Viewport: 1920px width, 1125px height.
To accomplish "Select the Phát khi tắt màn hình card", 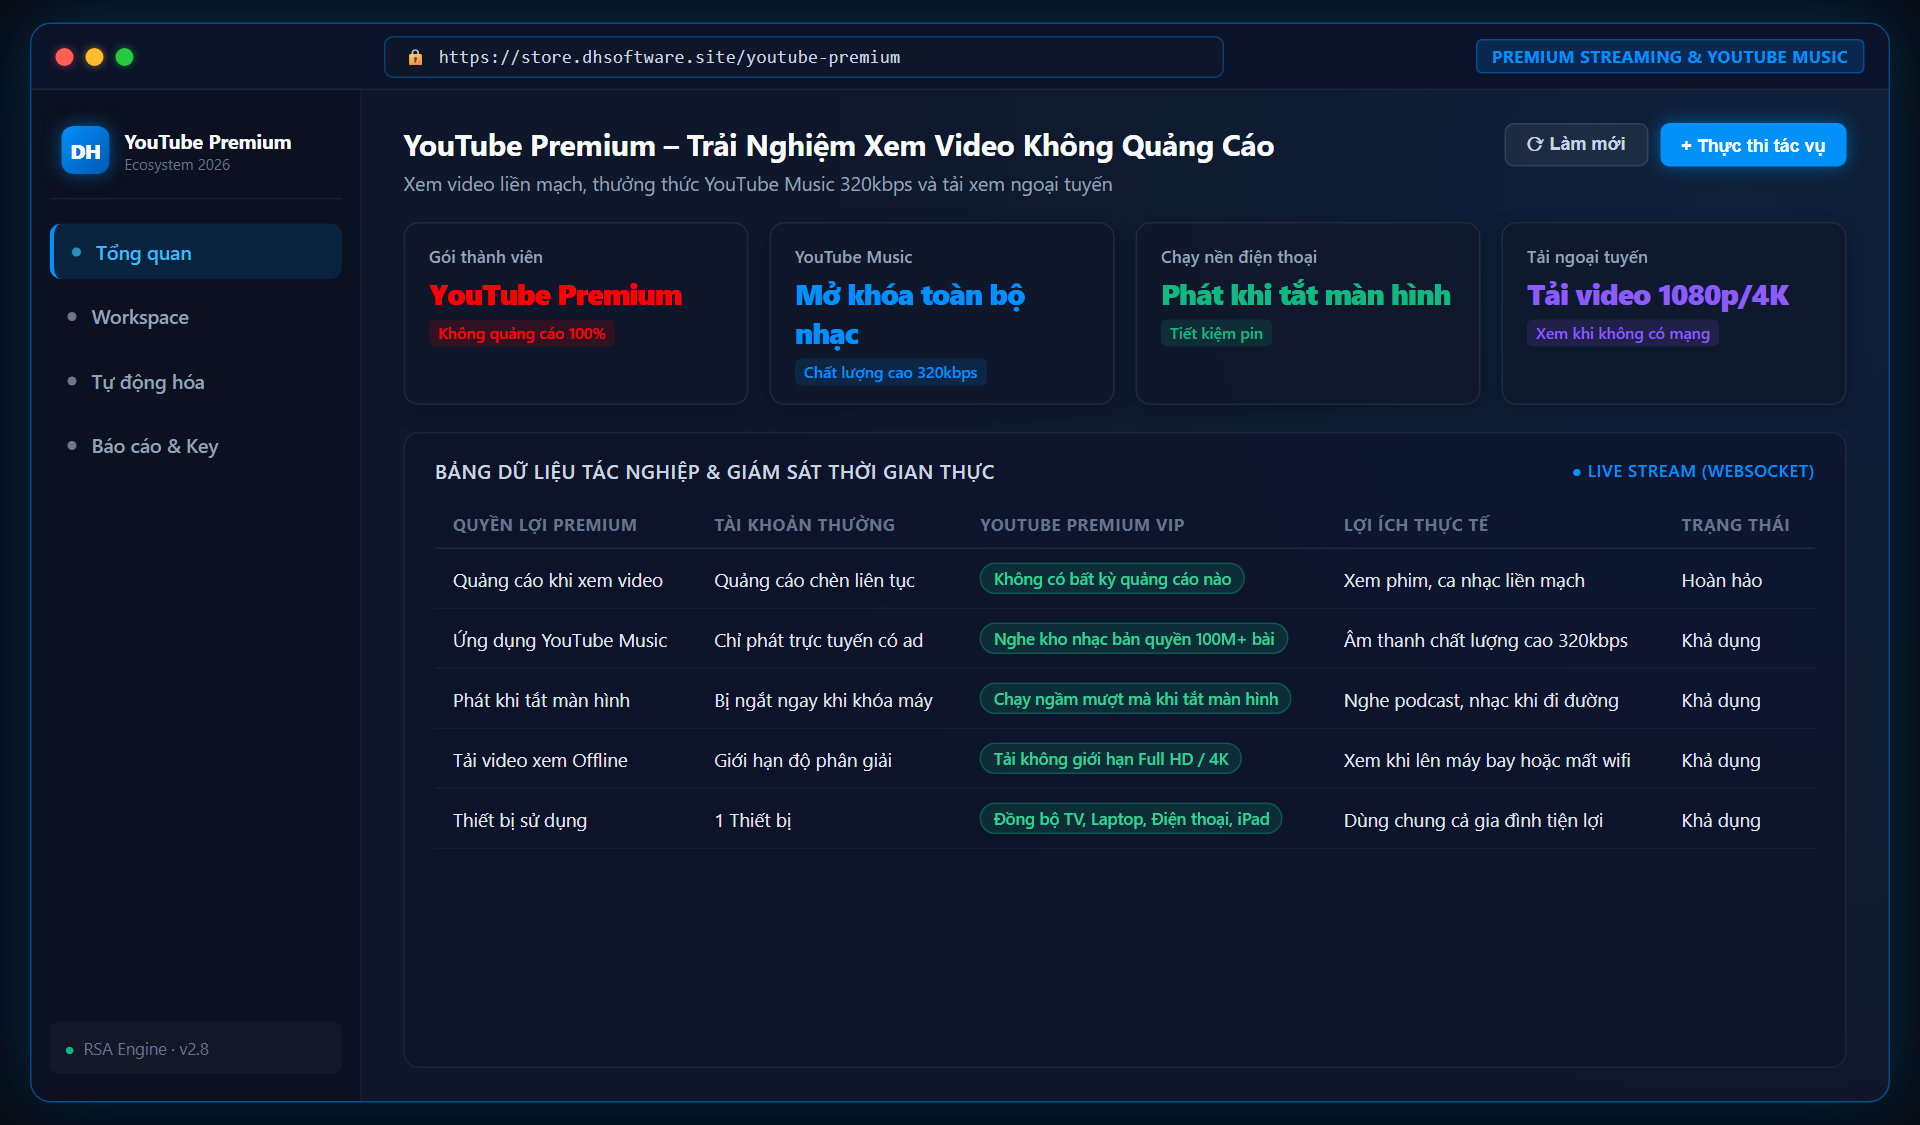I will (x=1308, y=313).
